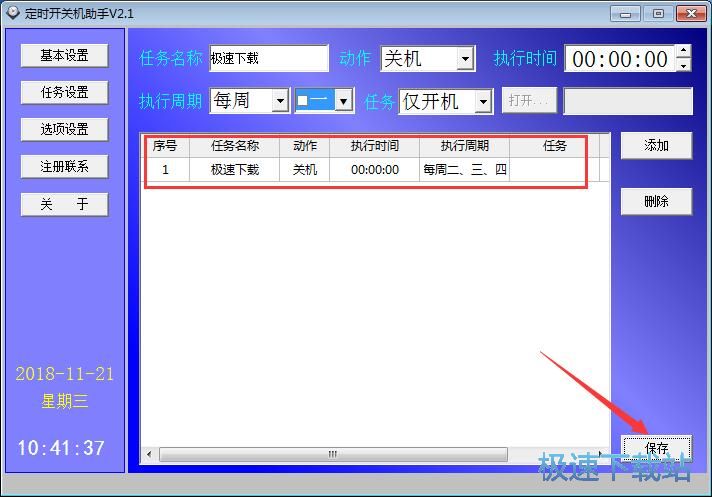Open the weekday checkbox dropdown
Image resolution: width=712 pixels, height=497 pixels.
pyautogui.click(x=344, y=101)
